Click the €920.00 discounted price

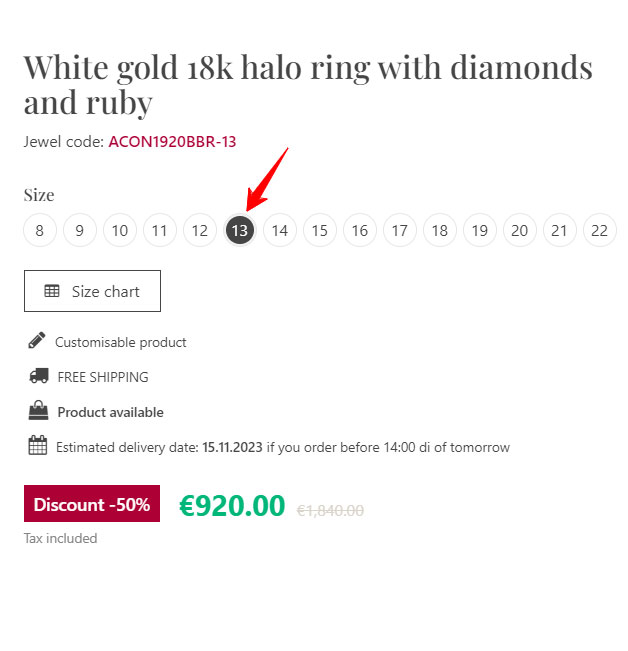click(232, 506)
